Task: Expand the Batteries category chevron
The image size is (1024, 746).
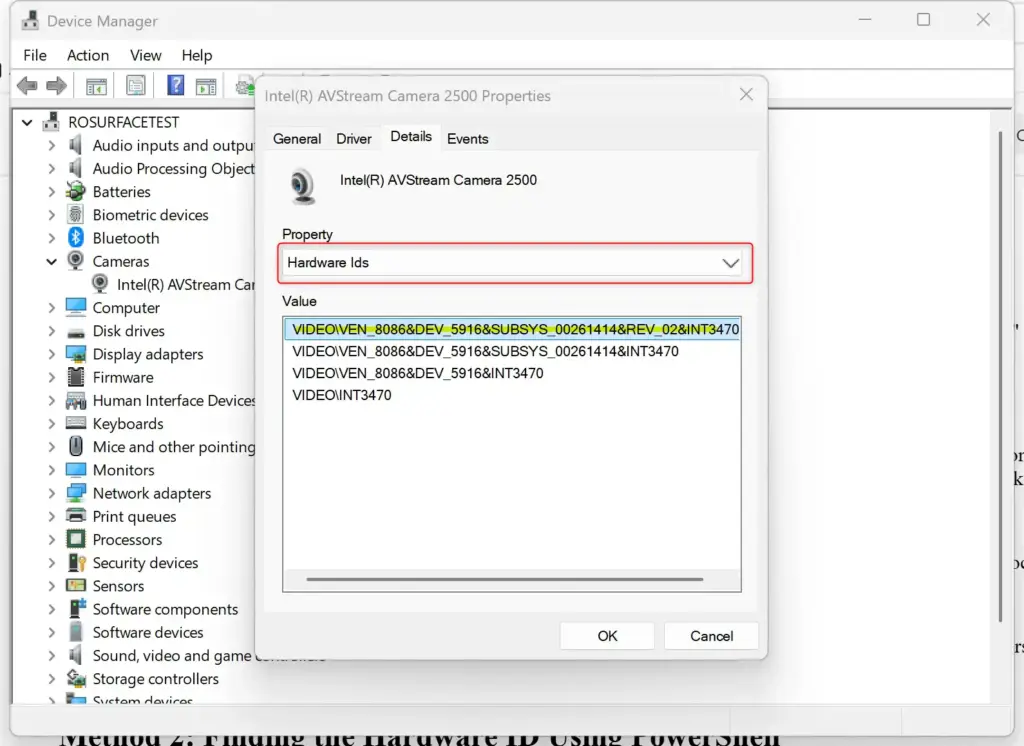Action: (x=52, y=191)
